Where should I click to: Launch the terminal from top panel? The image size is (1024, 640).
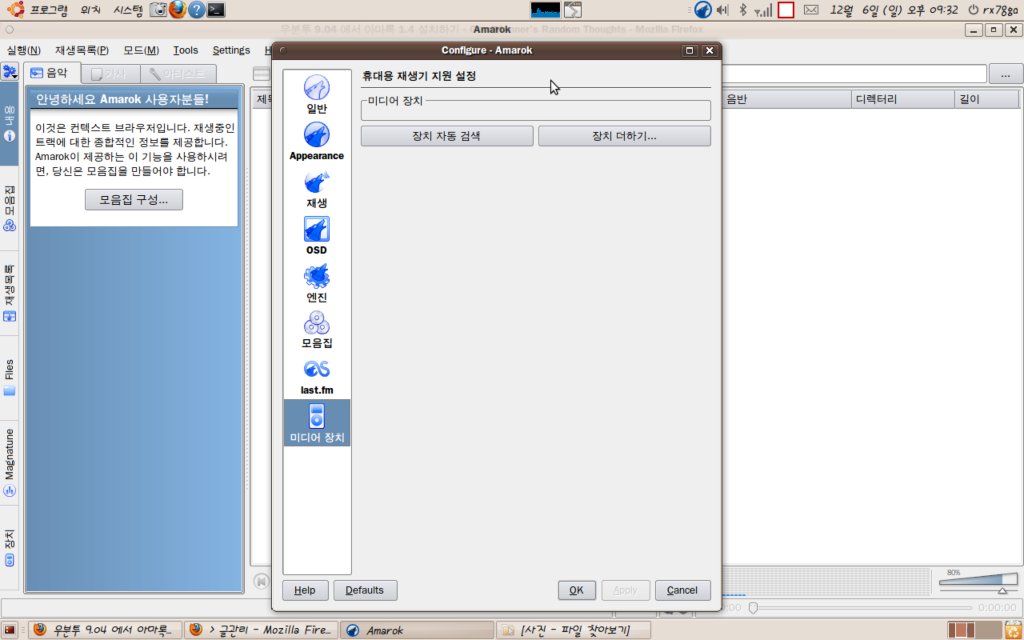pos(216,9)
